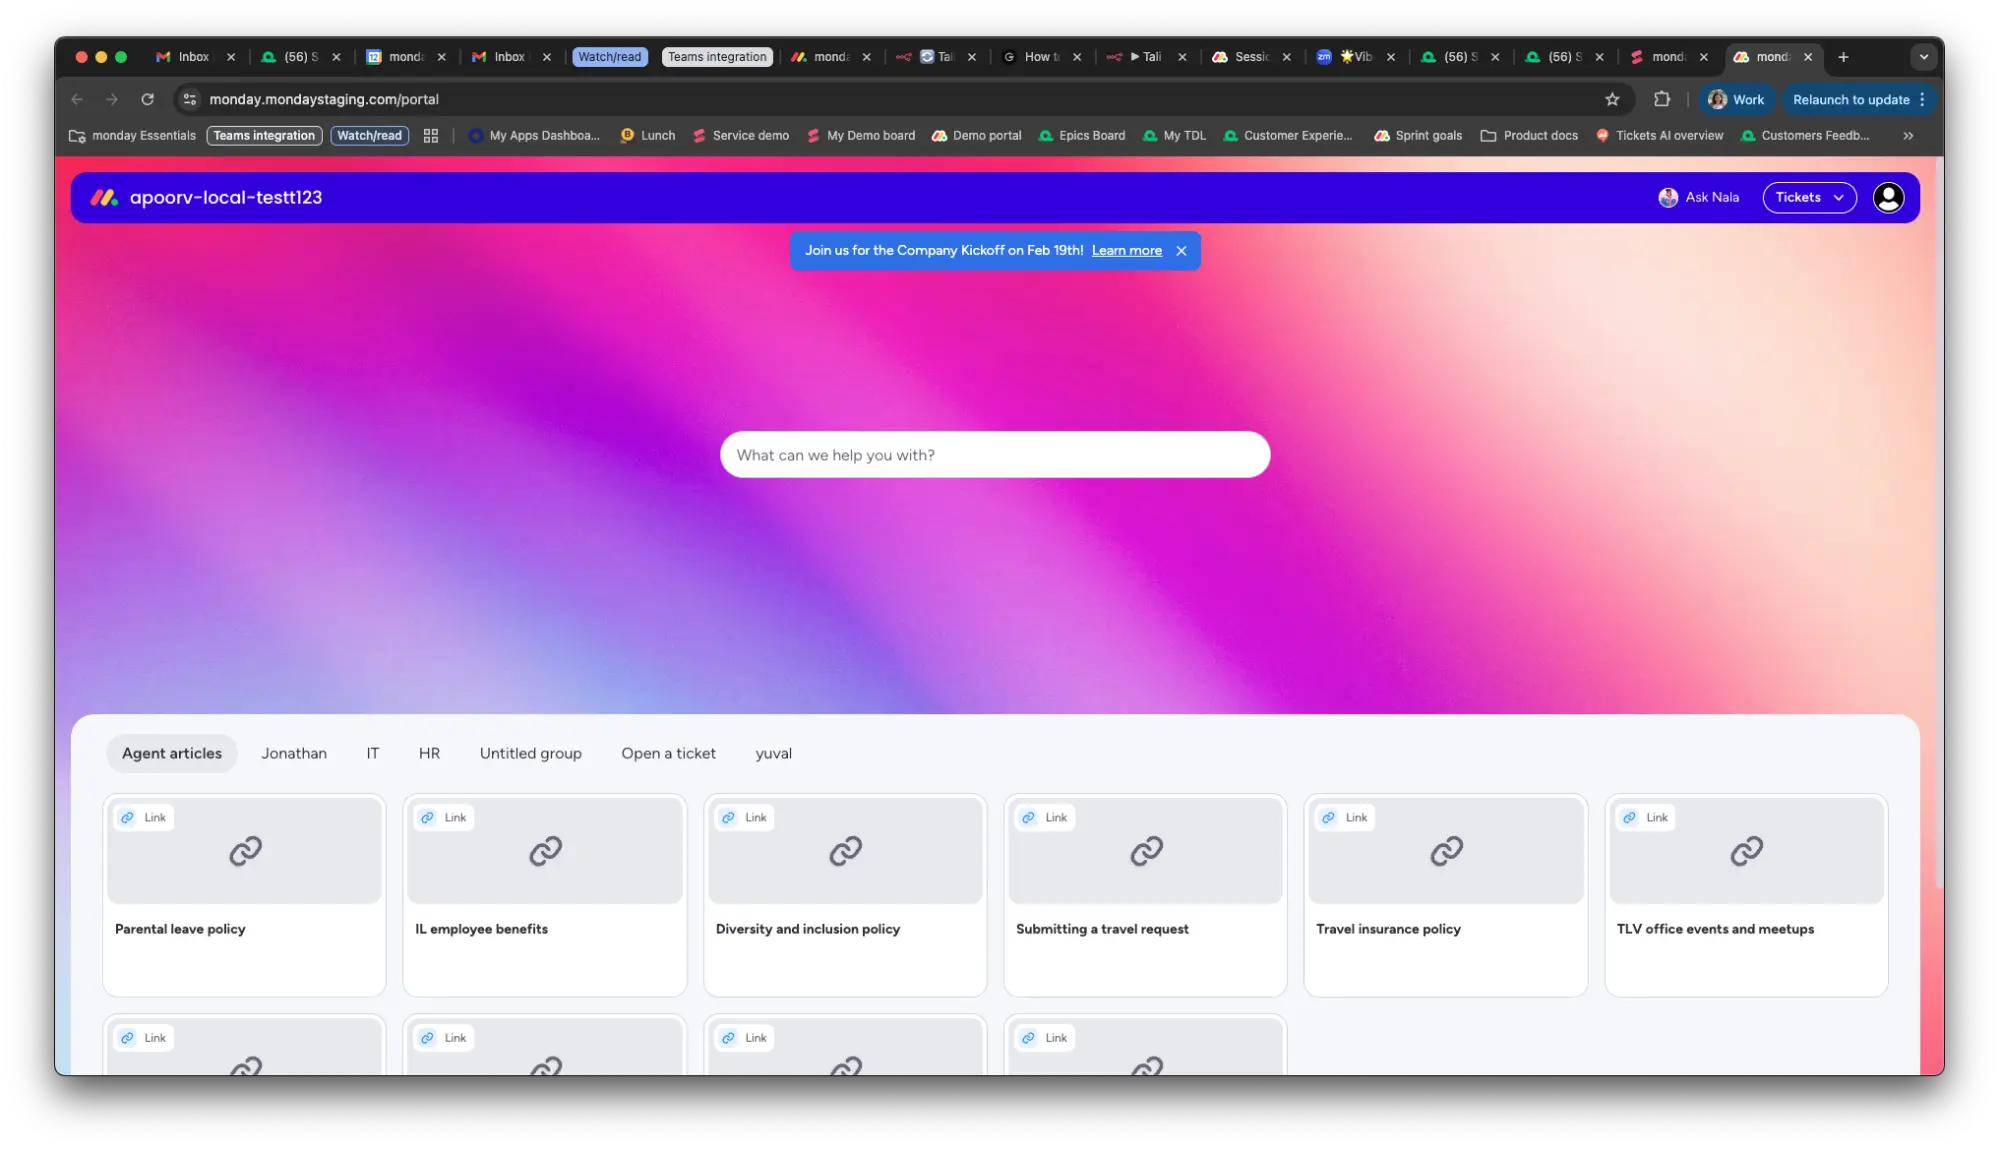The height and width of the screenshot is (1149, 1999).
Task: Dismiss the Company Kickoff announcement banner
Action: click(x=1181, y=251)
